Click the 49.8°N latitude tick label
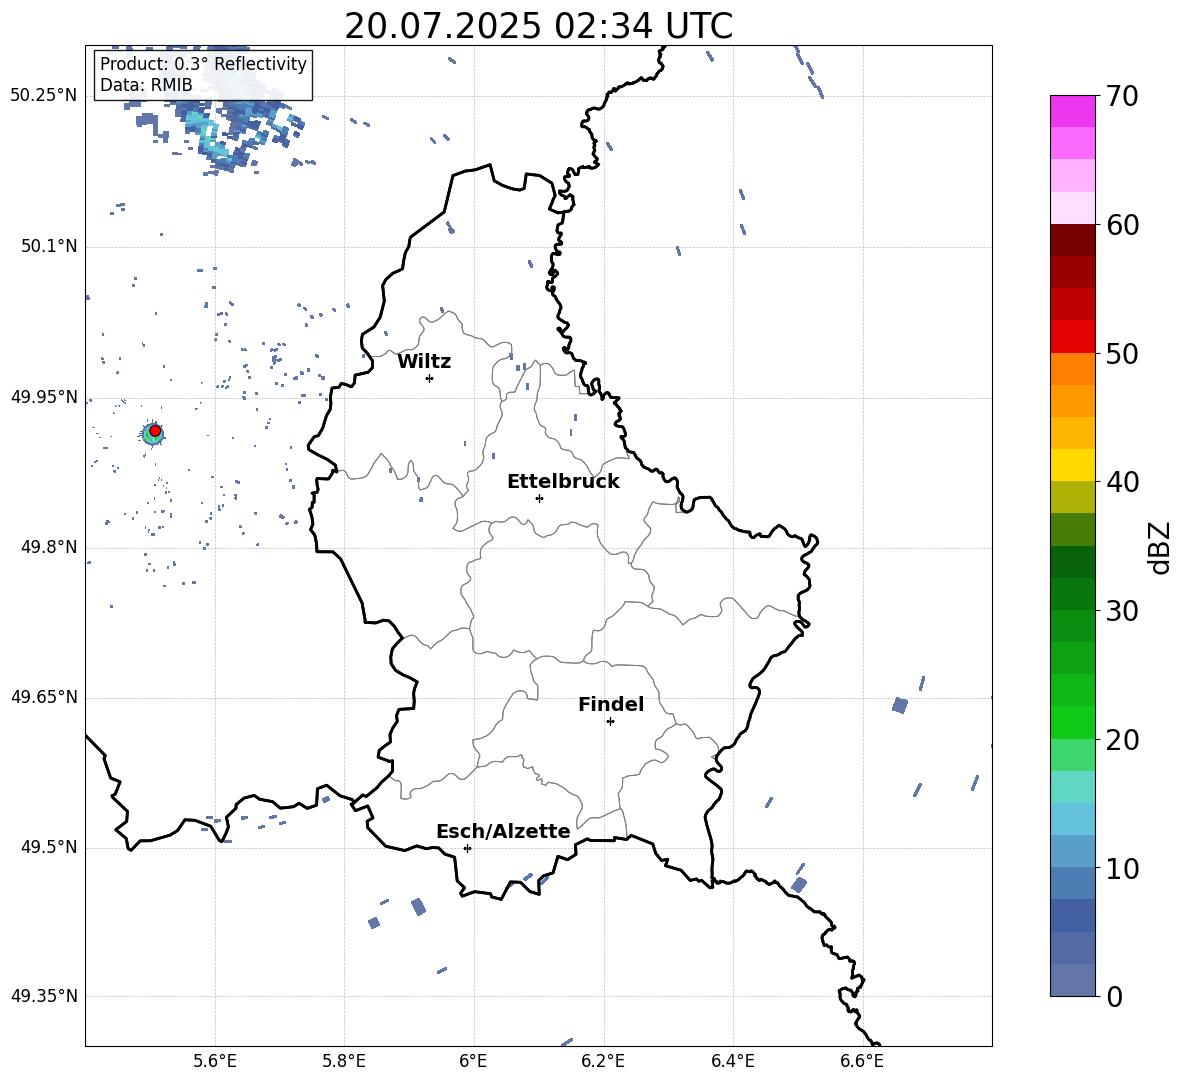Image resolution: width=1184 pixels, height=1081 pixels. 49,547
